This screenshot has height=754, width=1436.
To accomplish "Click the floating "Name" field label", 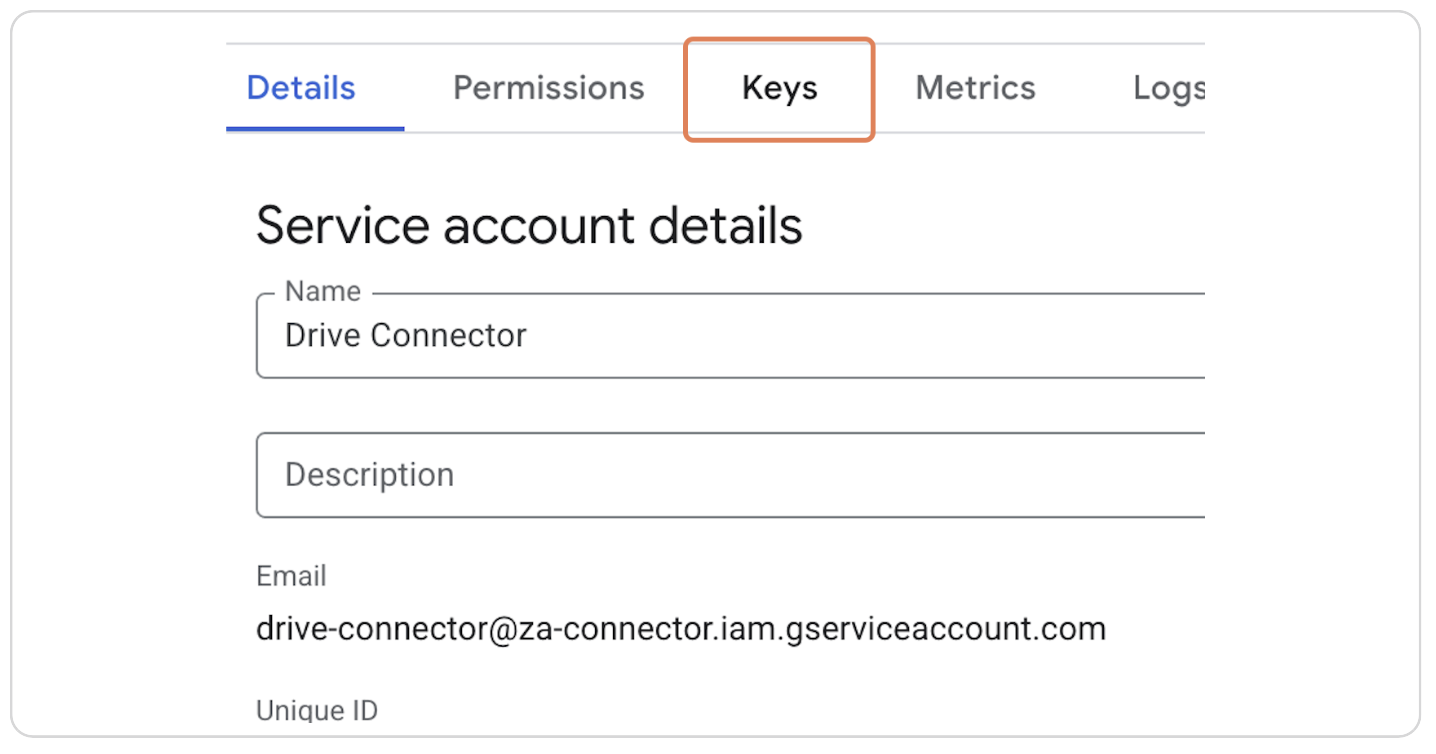I will click(x=322, y=291).
